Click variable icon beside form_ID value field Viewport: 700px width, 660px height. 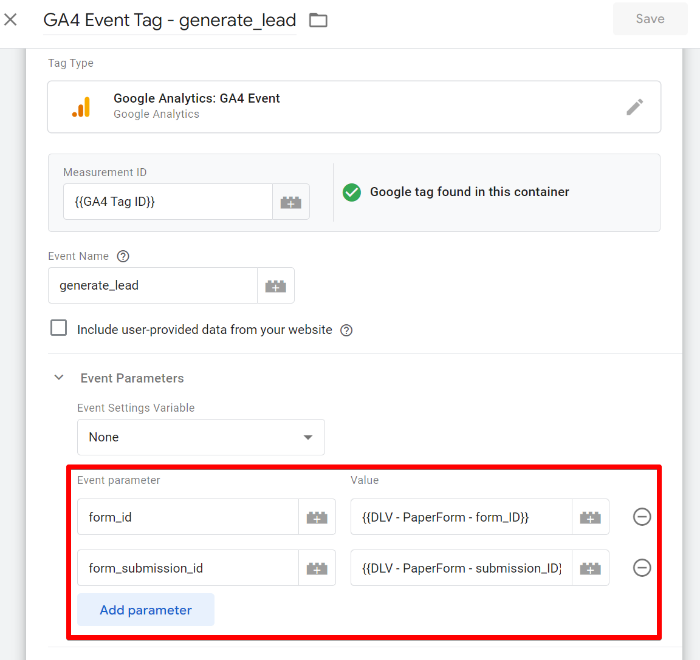click(591, 518)
